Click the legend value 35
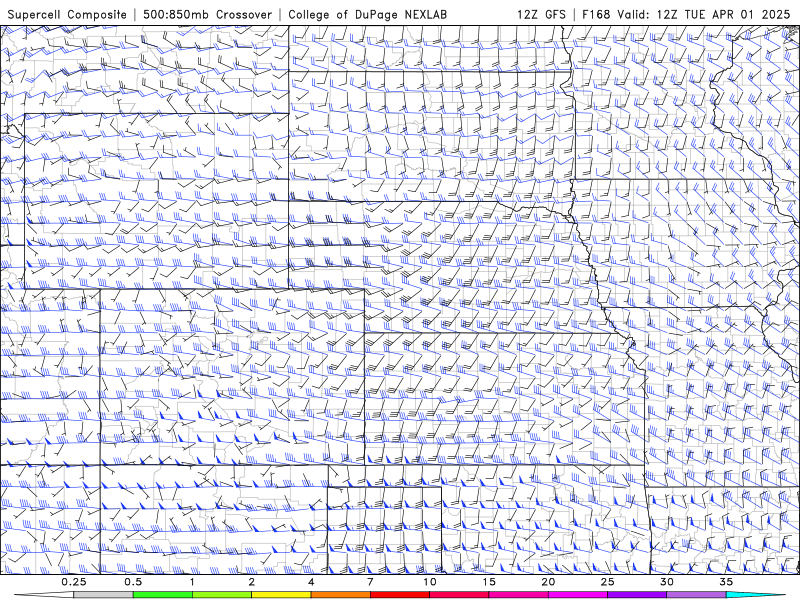Image resolution: width=800 pixels, height=600 pixels. (x=726, y=582)
